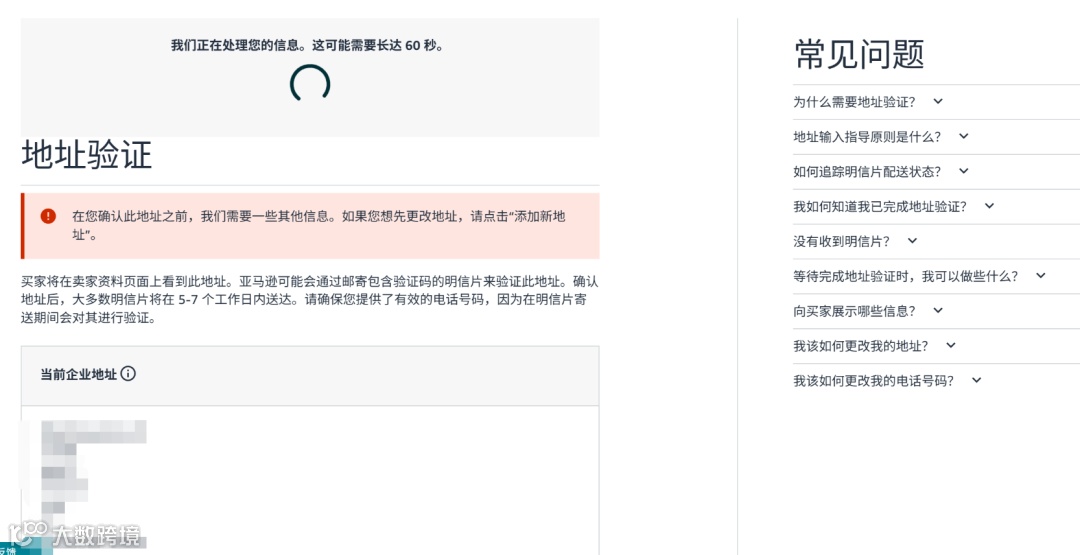The height and width of the screenshot is (555, 1080).
Task: Expand 我如何知道我已完成地址验证? chevron
Action: coord(990,206)
